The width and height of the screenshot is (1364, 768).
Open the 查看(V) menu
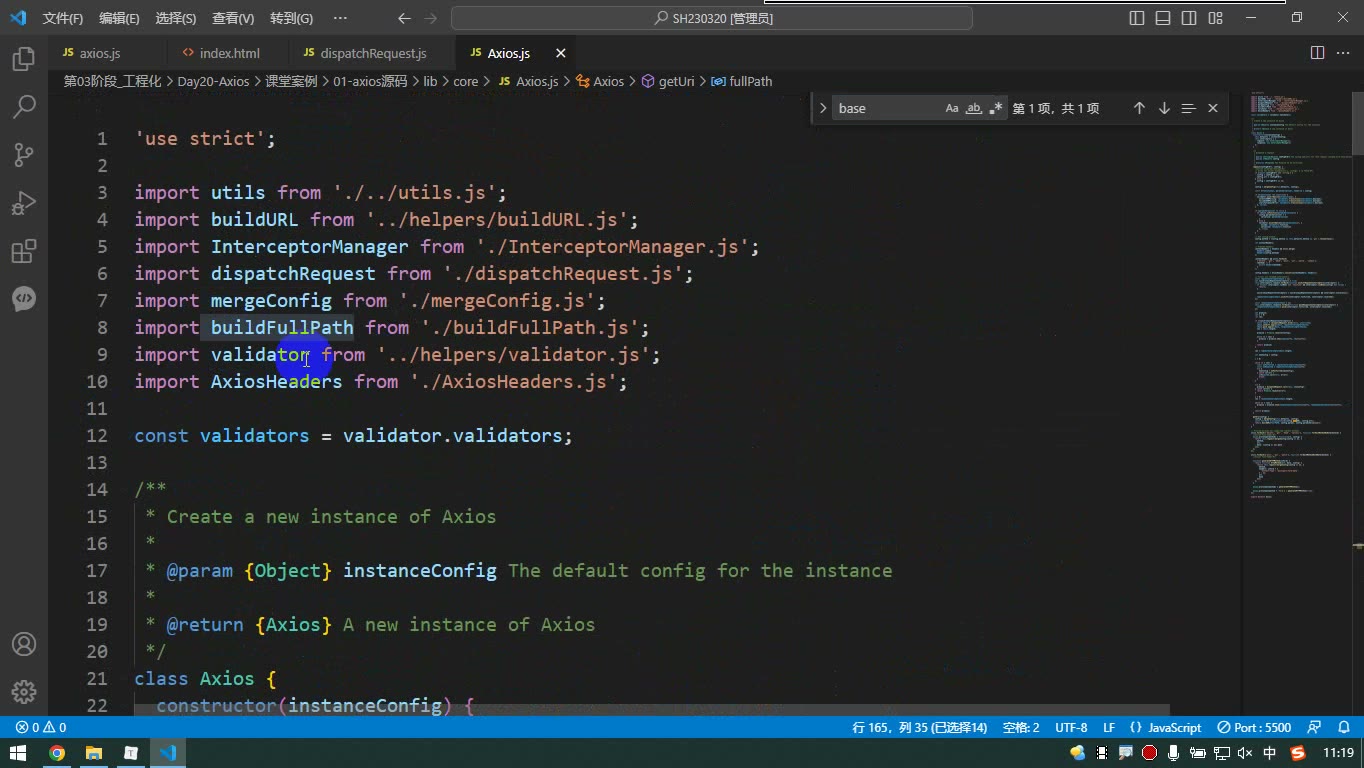tap(233, 18)
